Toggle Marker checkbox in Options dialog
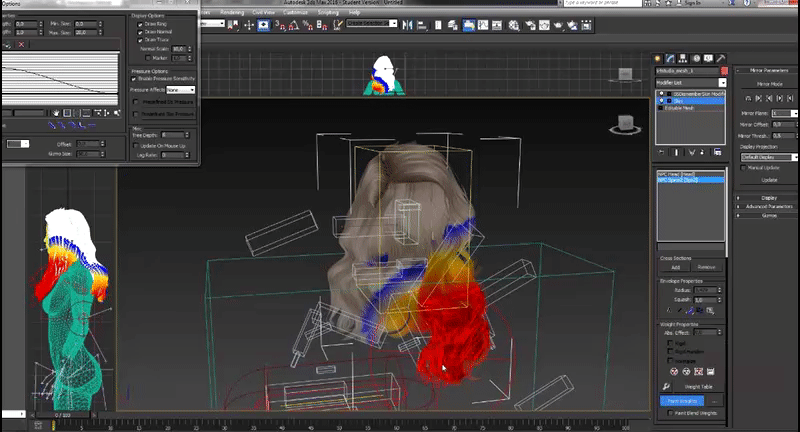800x432 pixels. 148,58
